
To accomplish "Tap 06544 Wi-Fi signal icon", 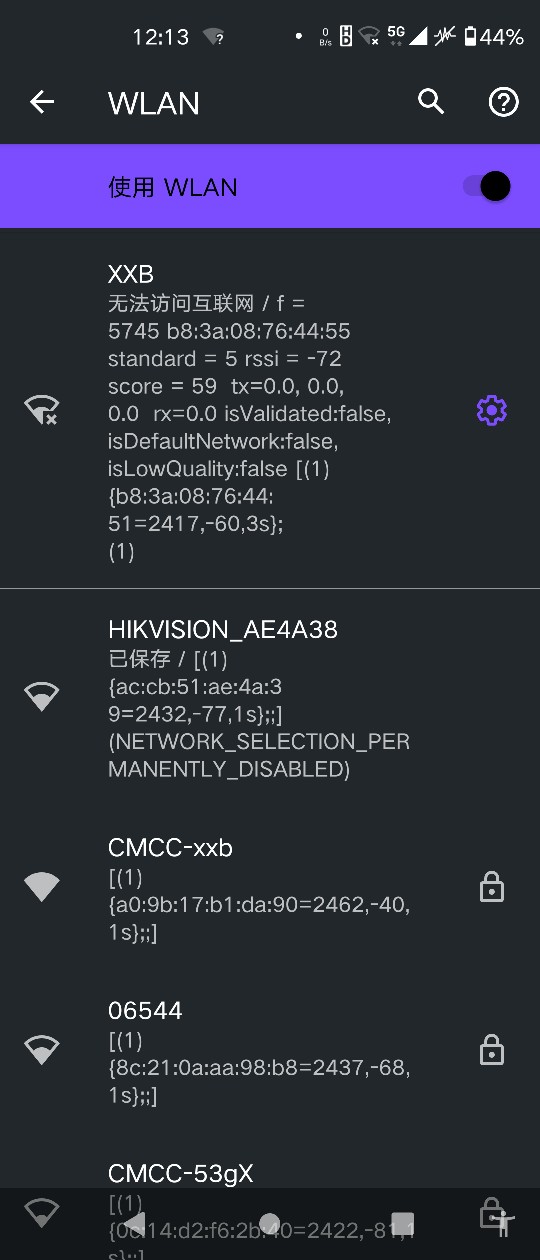I will point(42,1048).
